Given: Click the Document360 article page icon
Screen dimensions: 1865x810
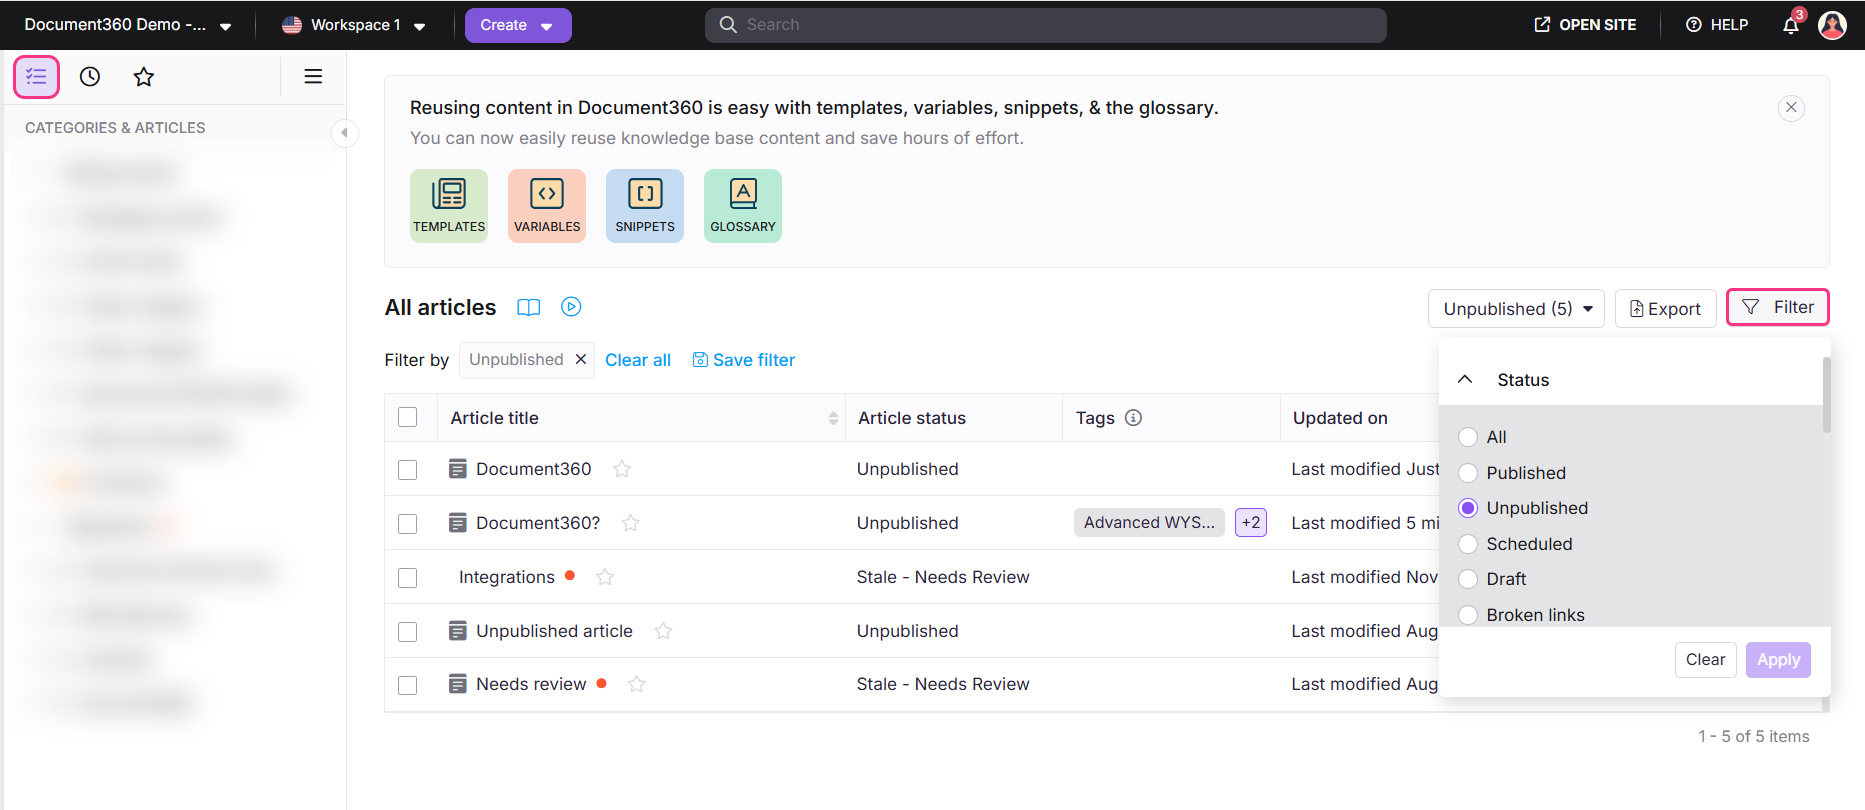Looking at the screenshot, I should 458,469.
